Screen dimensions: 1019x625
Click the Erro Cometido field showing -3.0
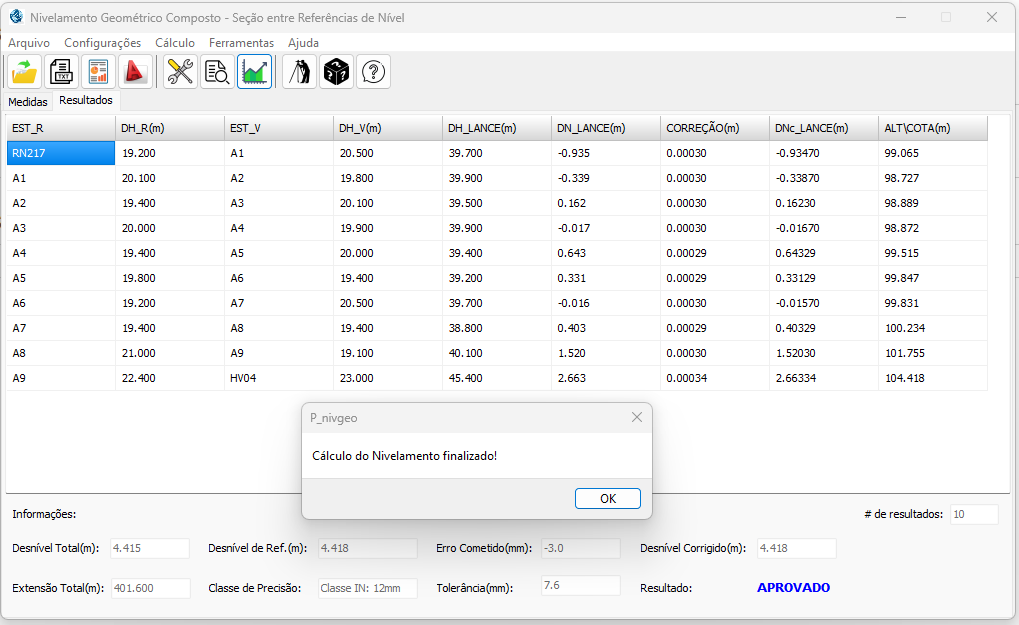581,548
